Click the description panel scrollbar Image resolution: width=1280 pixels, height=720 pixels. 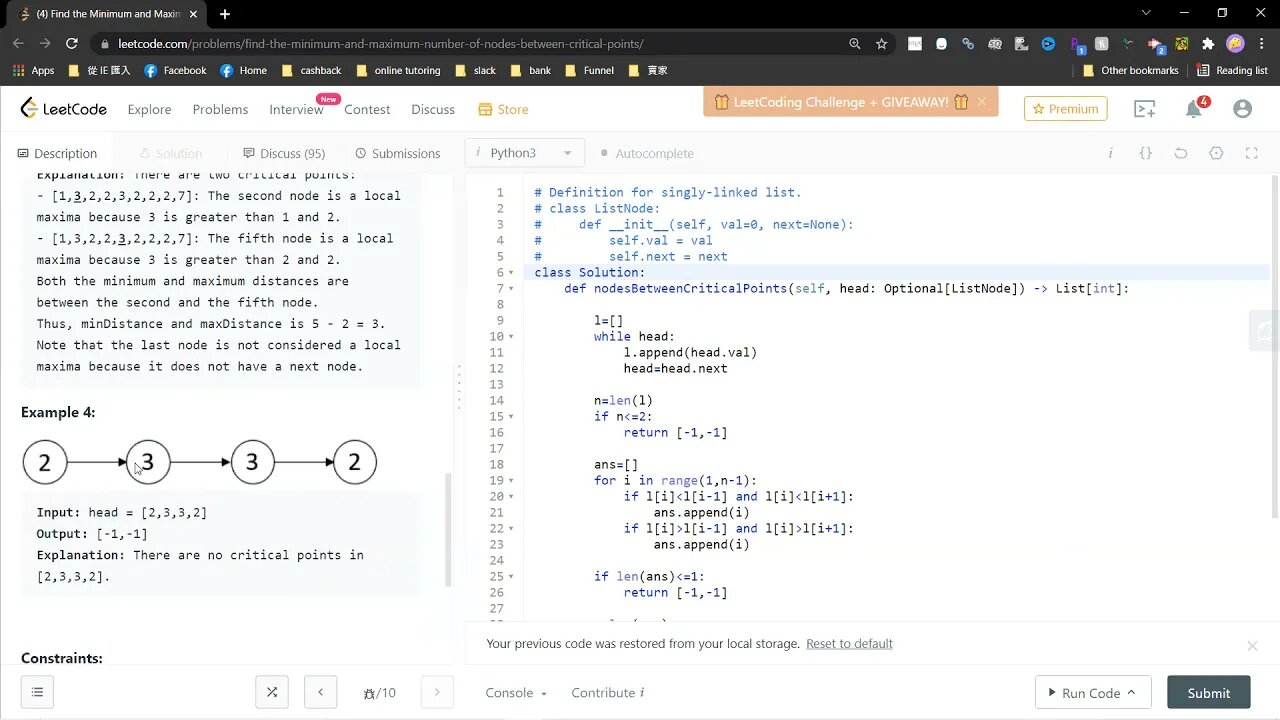click(x=448, y=530)
